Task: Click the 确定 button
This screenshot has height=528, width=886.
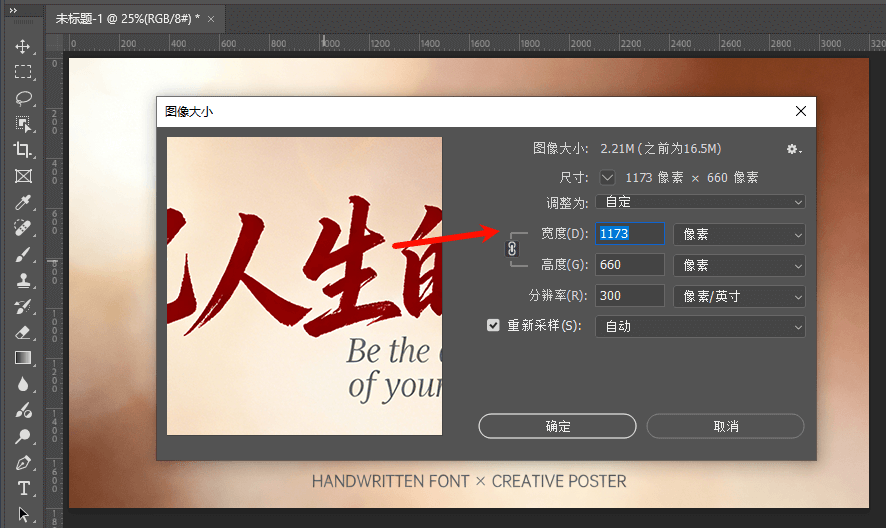Action: [x=557, y=426]
